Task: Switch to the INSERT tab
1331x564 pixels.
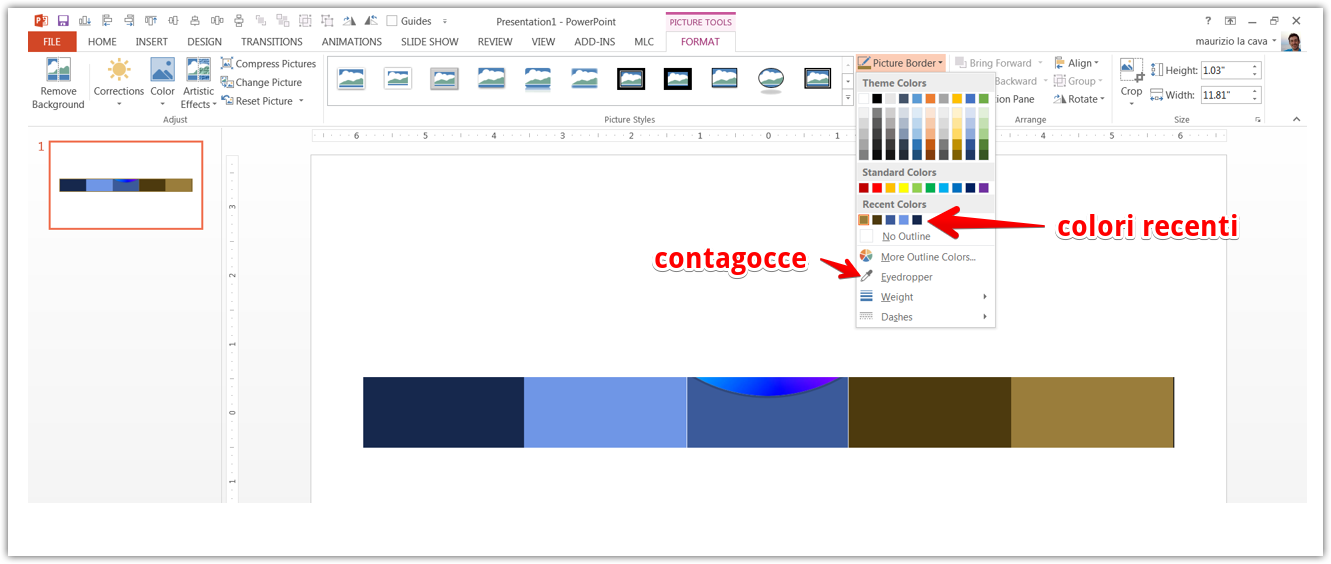Action: point(152,42)
